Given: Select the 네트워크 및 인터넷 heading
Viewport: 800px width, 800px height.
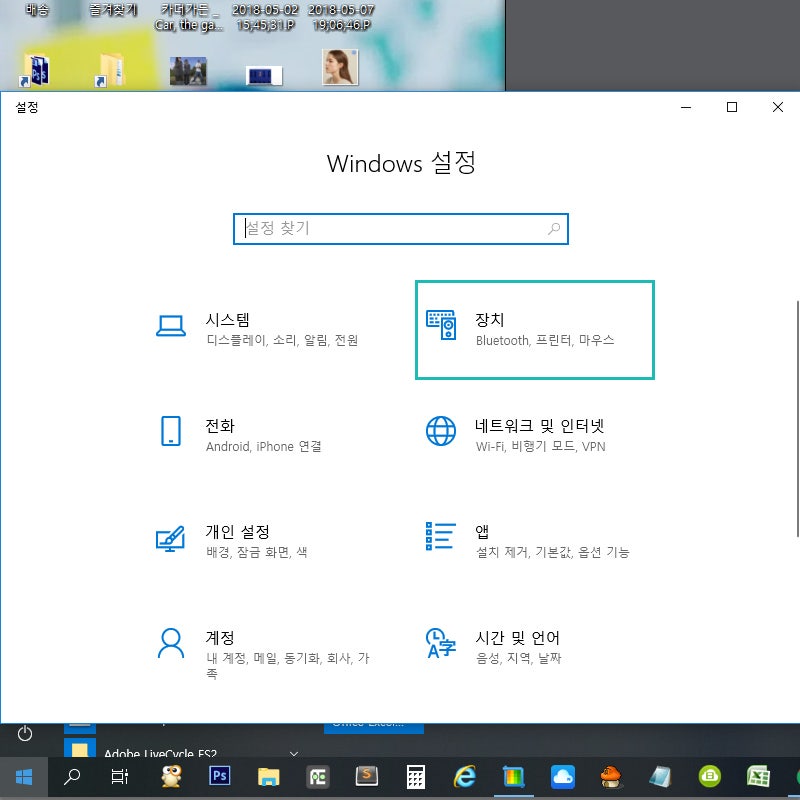Looking at the screenshot, I should pyautogui.click(x=540, y=426).
